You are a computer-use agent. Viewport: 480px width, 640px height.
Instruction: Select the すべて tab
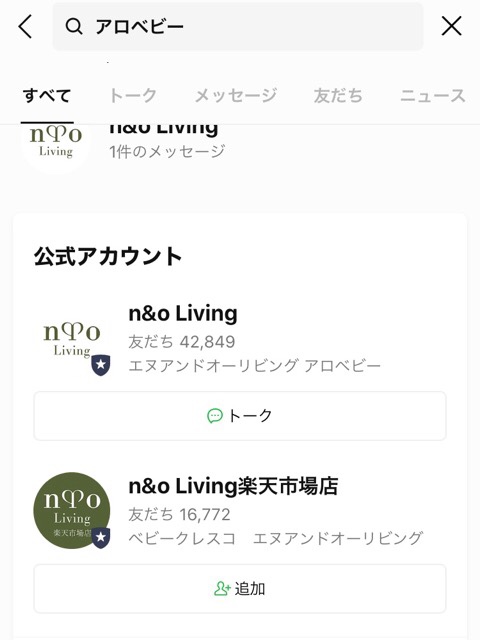[x=47, y=96]
